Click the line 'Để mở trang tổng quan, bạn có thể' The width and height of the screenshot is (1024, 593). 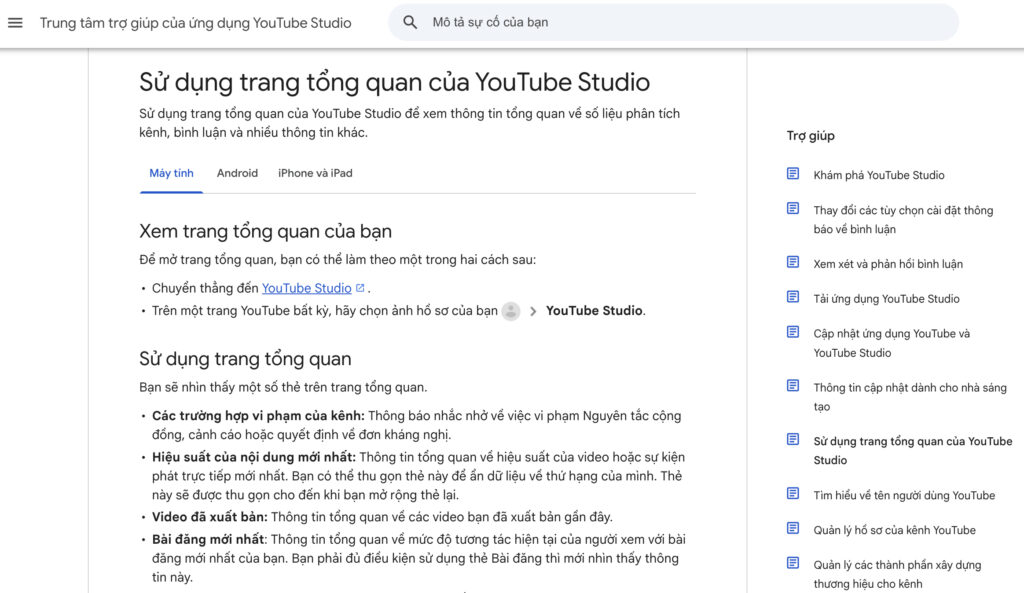tap(337, 260)
